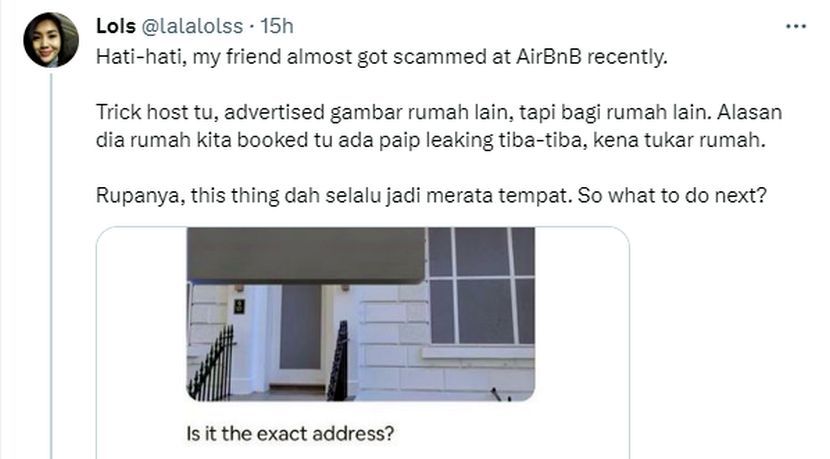Click the vertical thread line under the avatar
830x459 pixels.
pos(51,266)
